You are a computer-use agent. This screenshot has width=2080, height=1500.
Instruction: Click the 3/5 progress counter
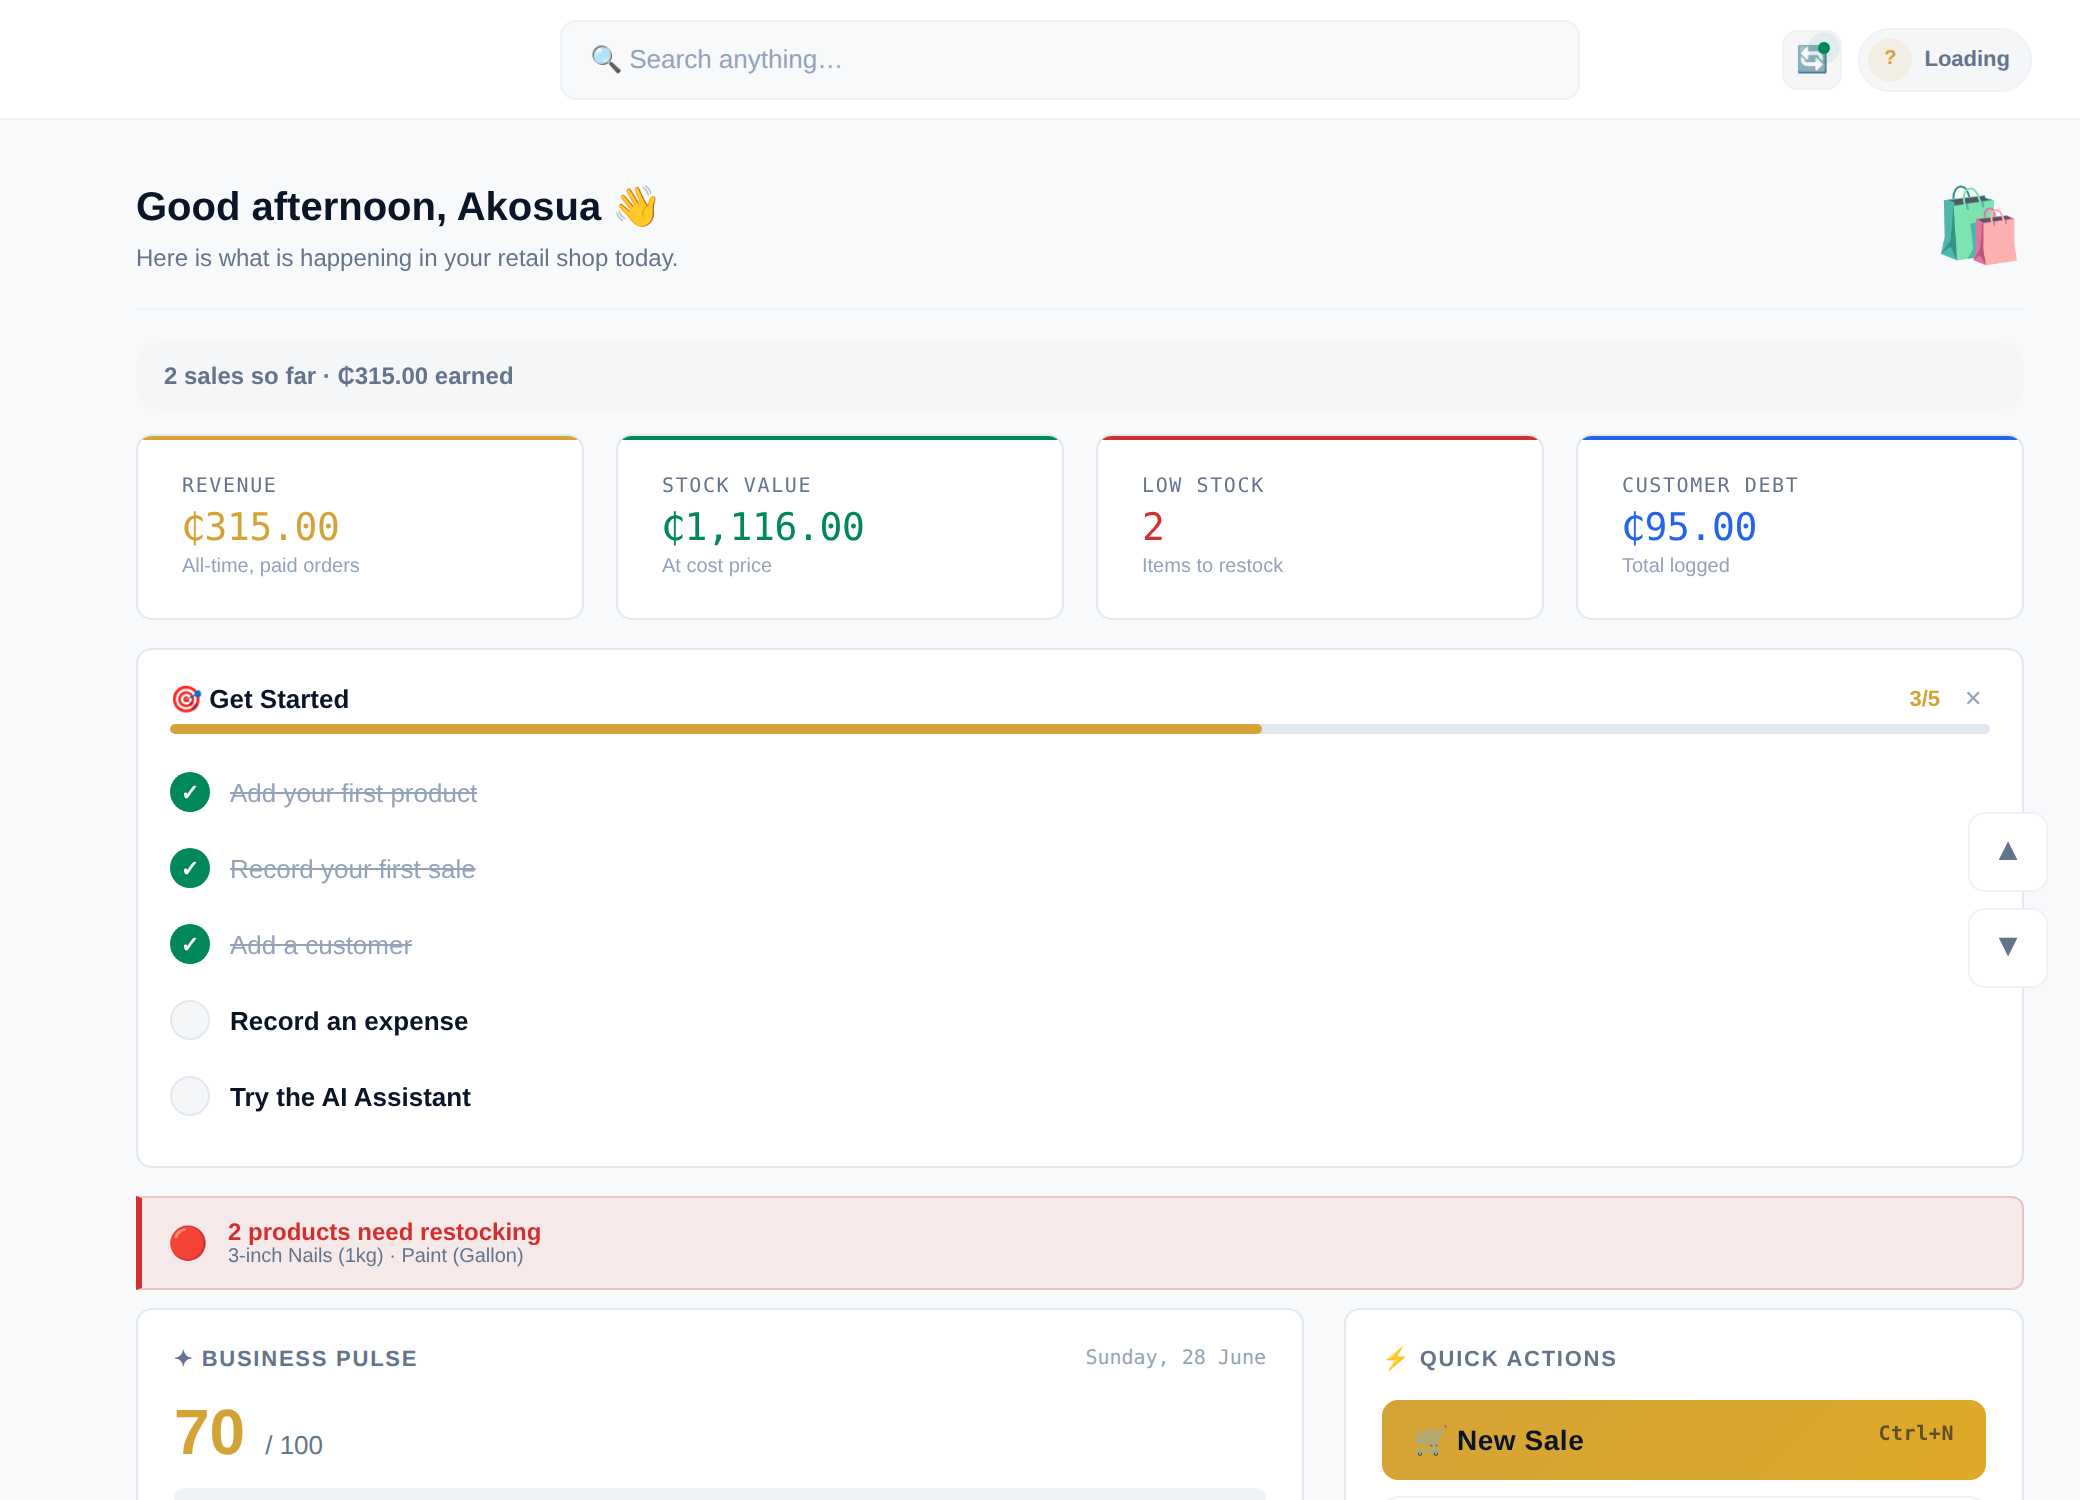pos(1924,699)
